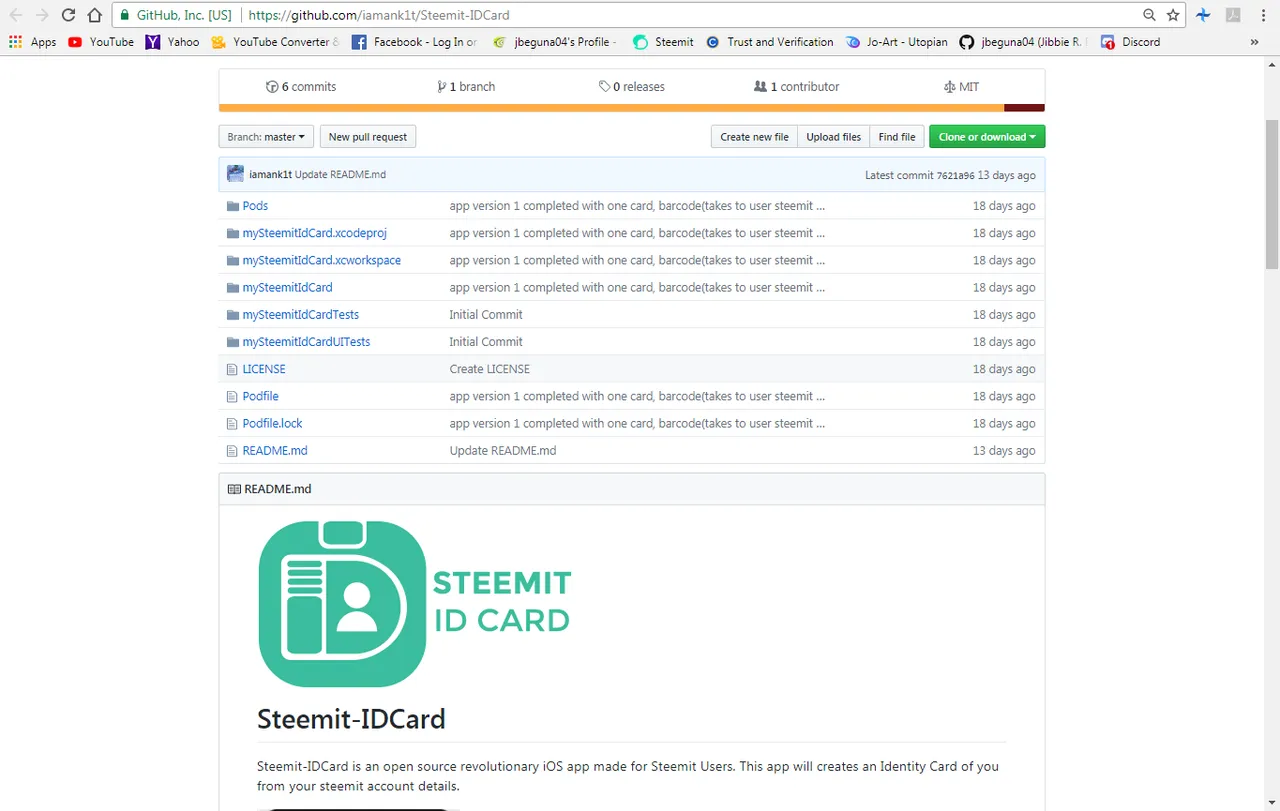The image size is (1280, 811).
Task: Click the README.md file icon in file list
Action: pyautogui.click(x=234, y=451)
